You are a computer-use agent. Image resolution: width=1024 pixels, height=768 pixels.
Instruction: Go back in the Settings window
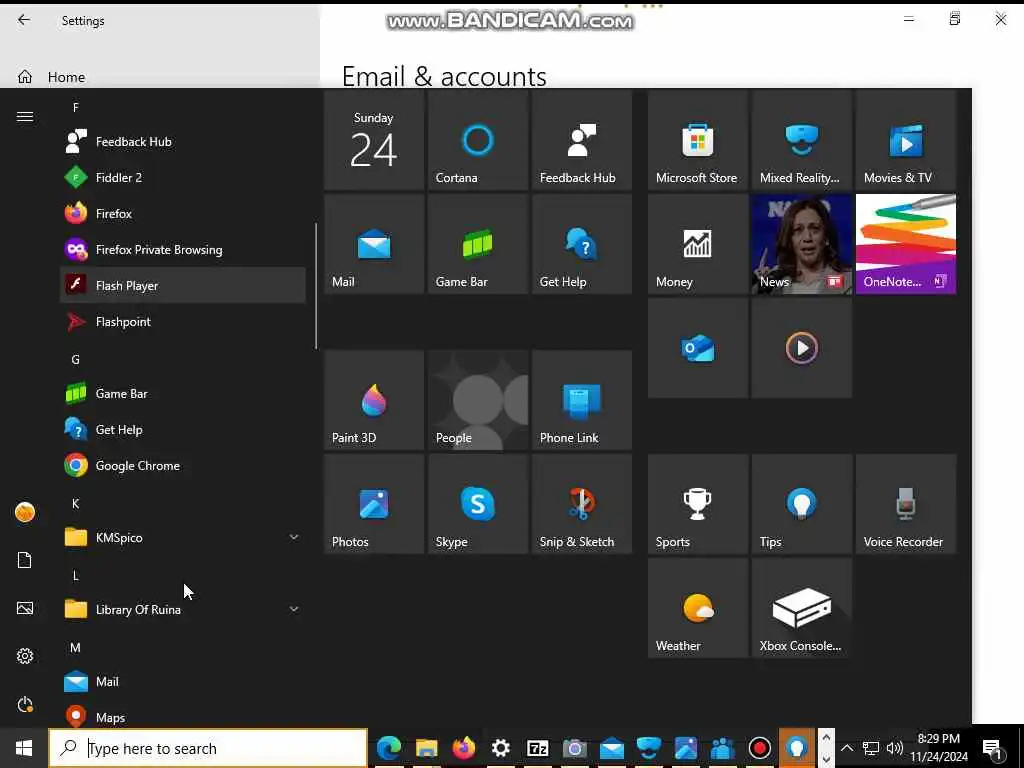[24, 20]
